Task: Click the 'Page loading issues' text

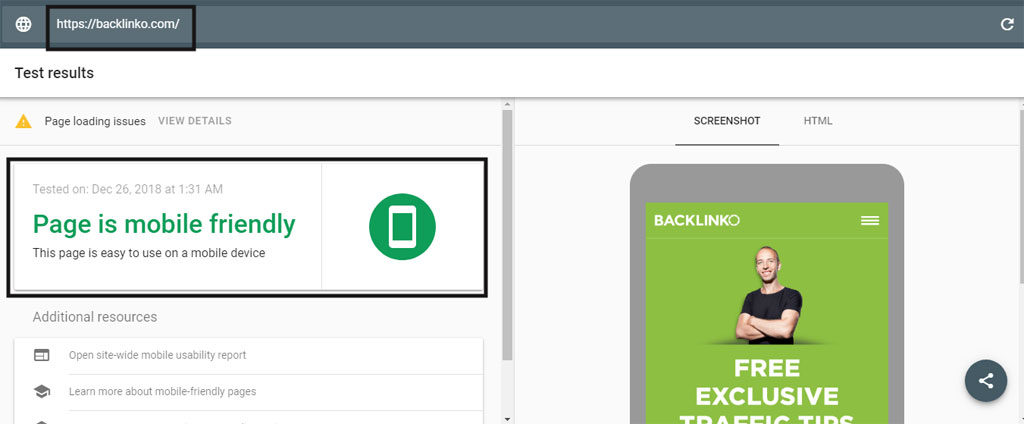Action: point(95,121)
